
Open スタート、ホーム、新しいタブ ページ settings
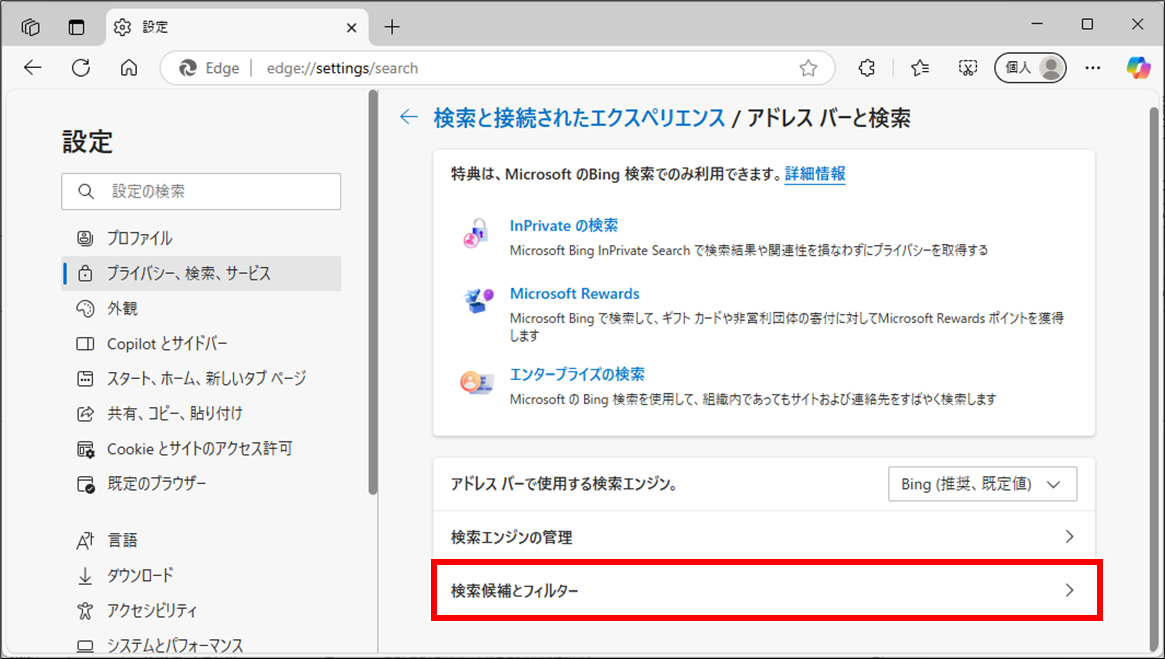(201, 379)
